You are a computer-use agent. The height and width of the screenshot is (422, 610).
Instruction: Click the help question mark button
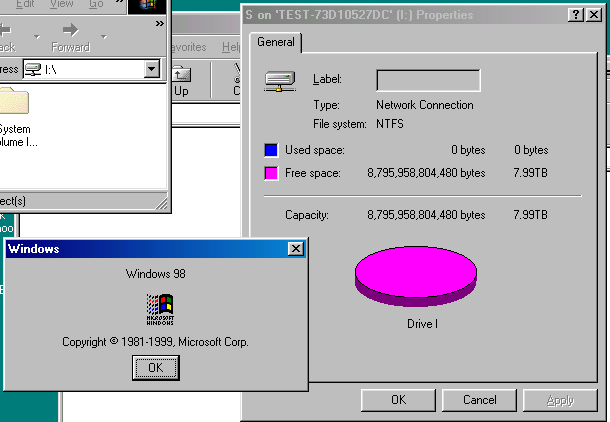[x=576, y=15]
